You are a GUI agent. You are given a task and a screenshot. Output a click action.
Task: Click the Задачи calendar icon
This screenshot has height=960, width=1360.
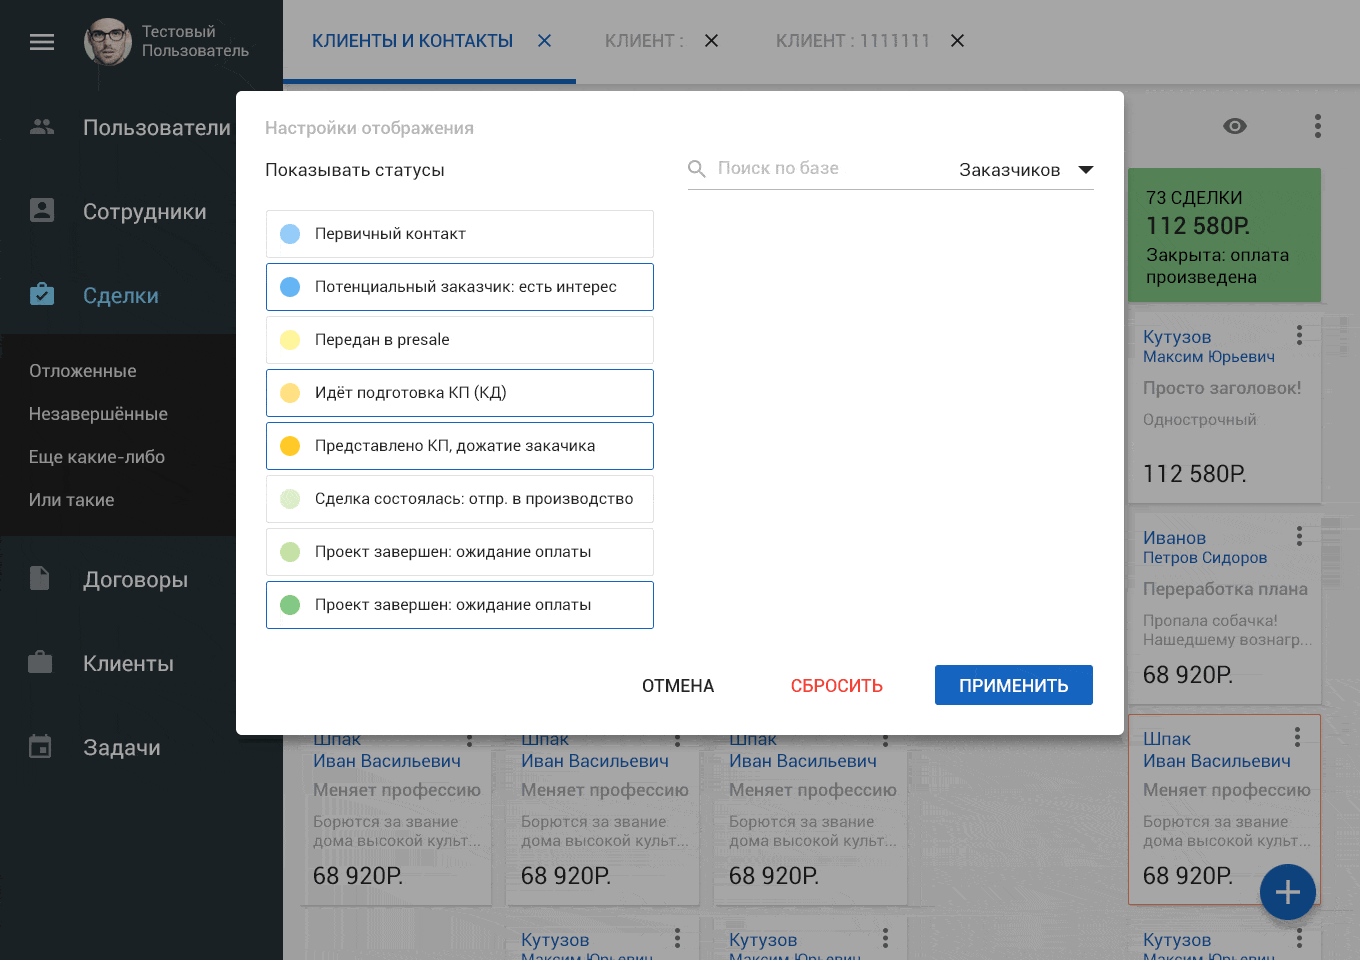40,746
